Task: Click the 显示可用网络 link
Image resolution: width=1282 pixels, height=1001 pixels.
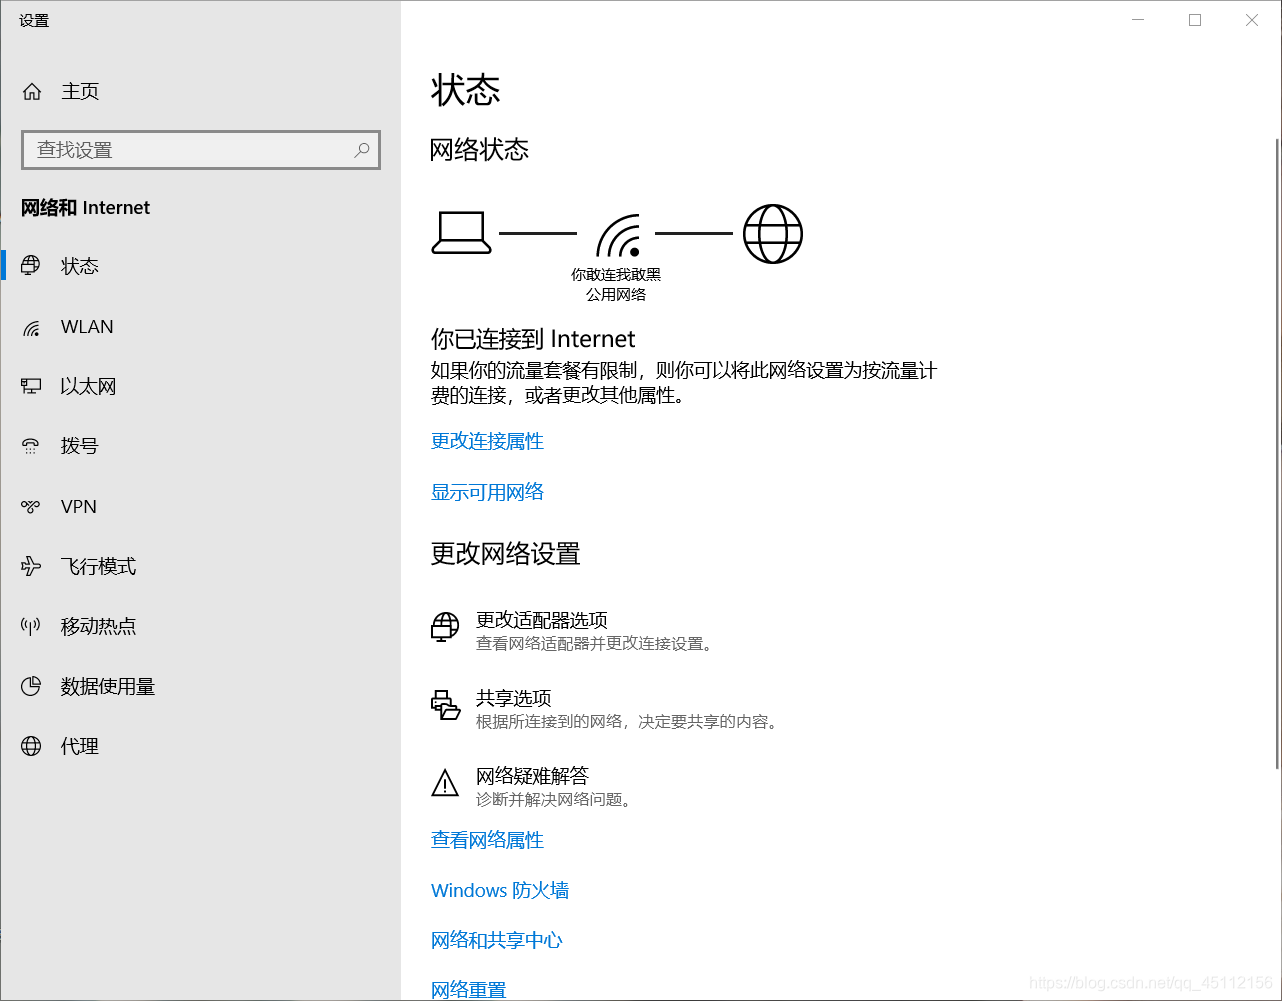Action: tap(487, 492)
